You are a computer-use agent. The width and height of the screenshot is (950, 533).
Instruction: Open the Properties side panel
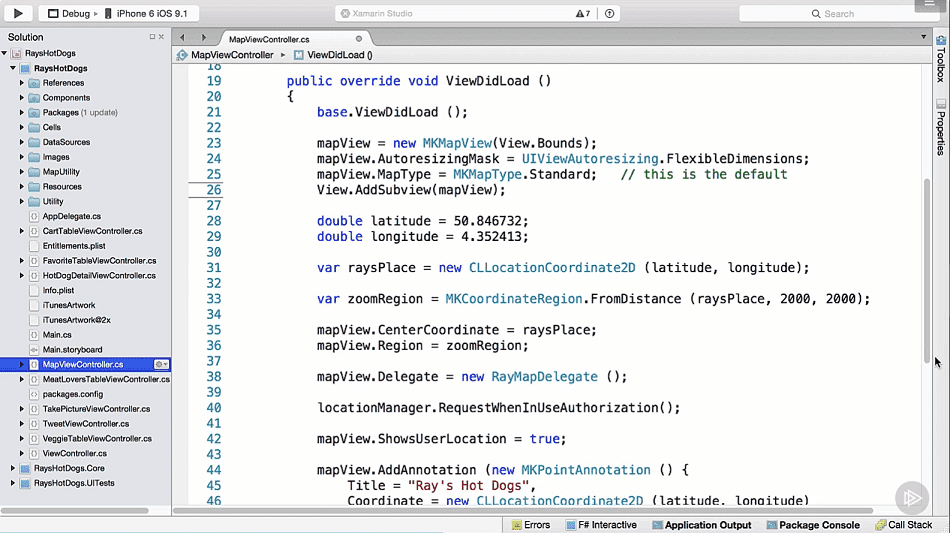tap(940, 128)
